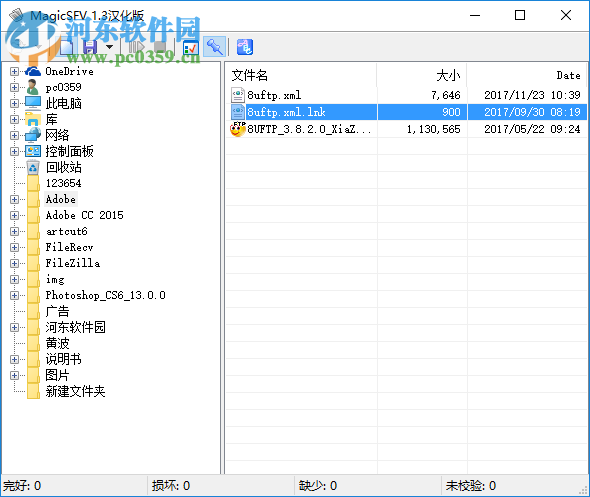The image size is (590, 497).
Task: Sort by the Date column header
Action: click(527, 75)
